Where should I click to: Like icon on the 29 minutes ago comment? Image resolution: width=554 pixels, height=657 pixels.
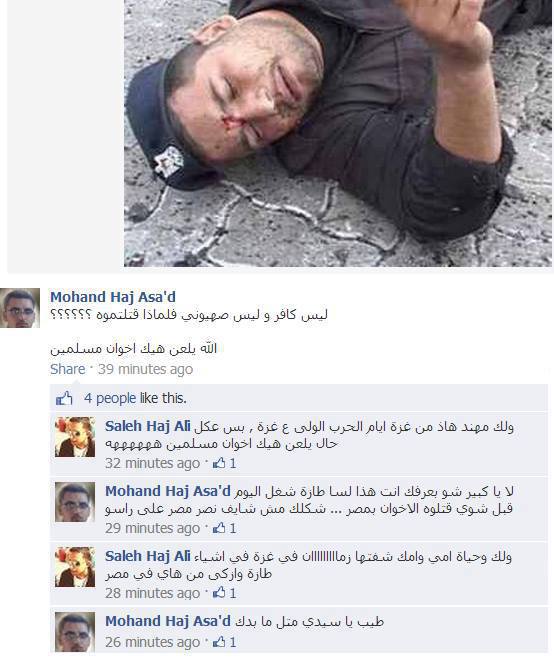point(219,528)
